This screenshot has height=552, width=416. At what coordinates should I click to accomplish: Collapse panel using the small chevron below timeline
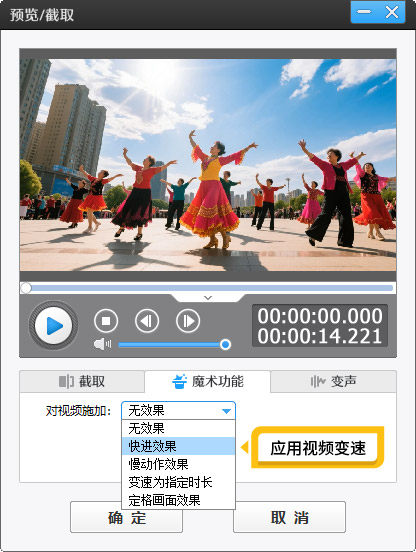tap(208, 298)
